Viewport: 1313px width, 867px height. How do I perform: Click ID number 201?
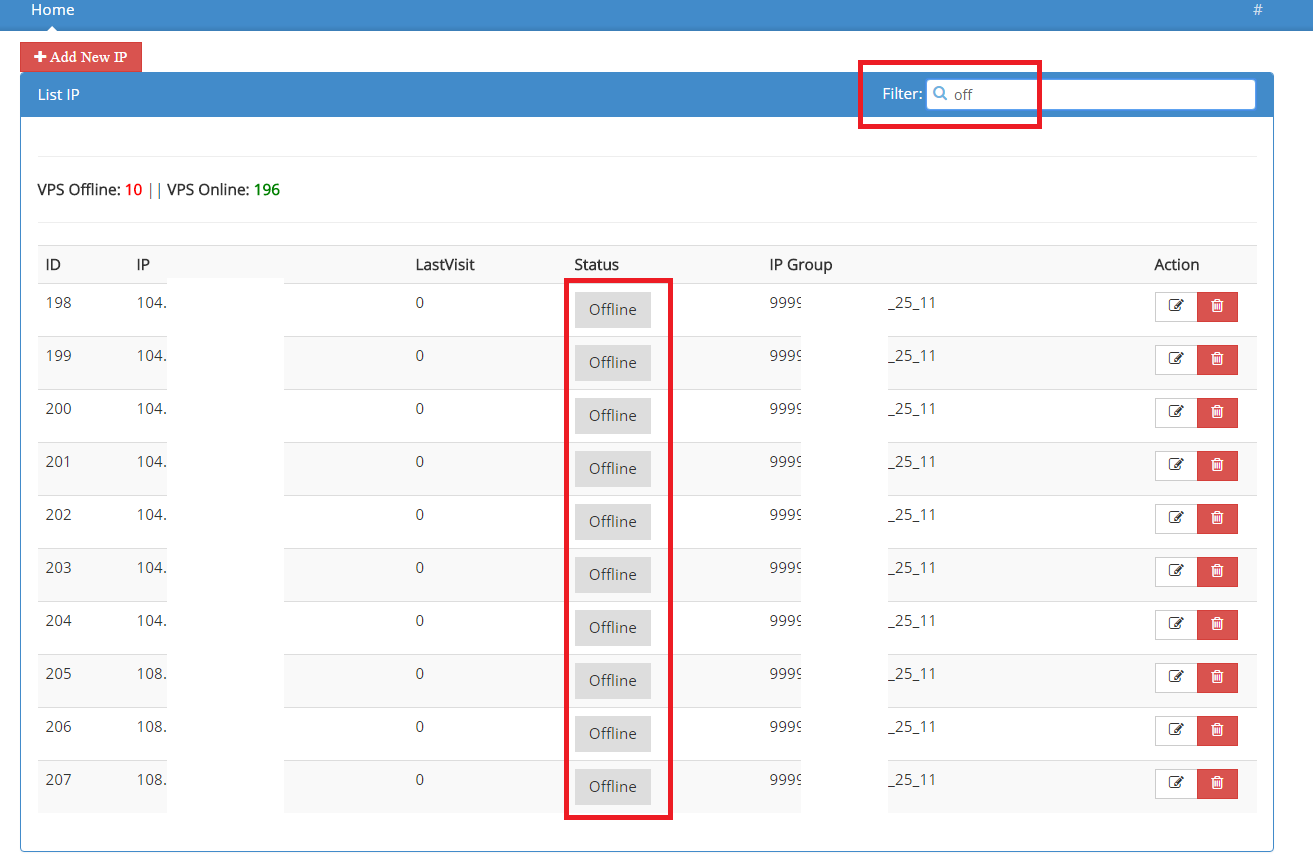pos(59,461)
